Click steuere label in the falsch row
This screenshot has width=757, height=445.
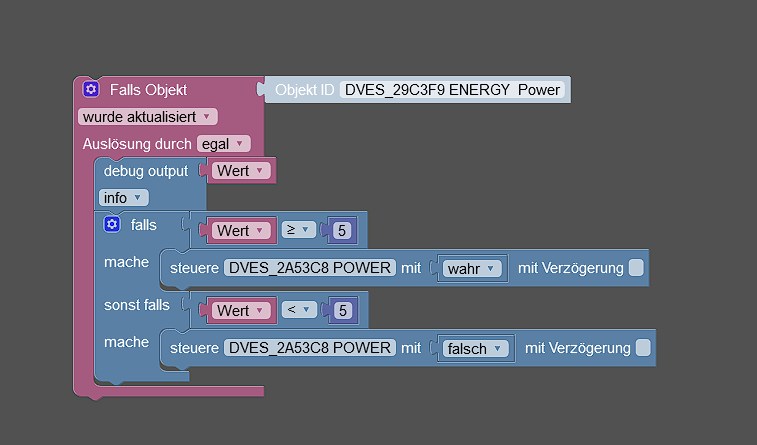pyautogui.click(x=194, y=348)
